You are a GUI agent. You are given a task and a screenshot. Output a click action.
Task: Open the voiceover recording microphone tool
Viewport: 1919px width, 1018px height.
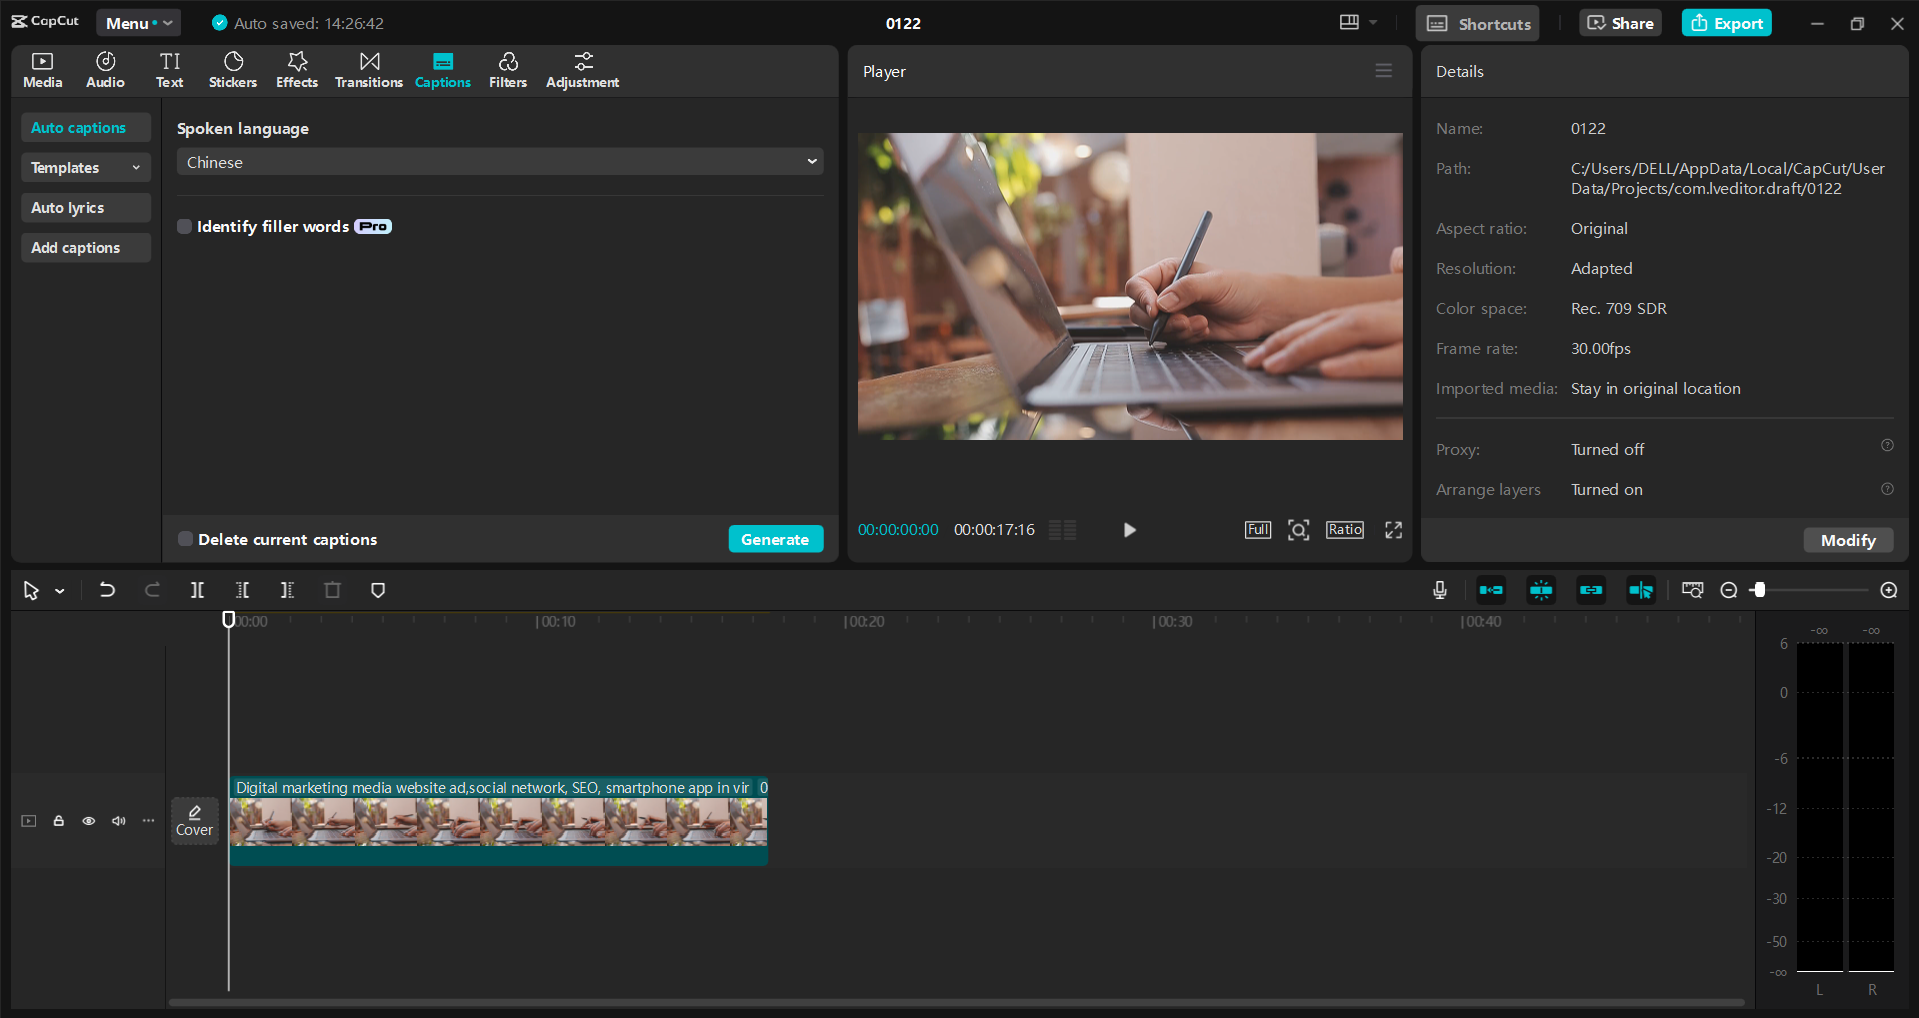[x=1439, y=590]
